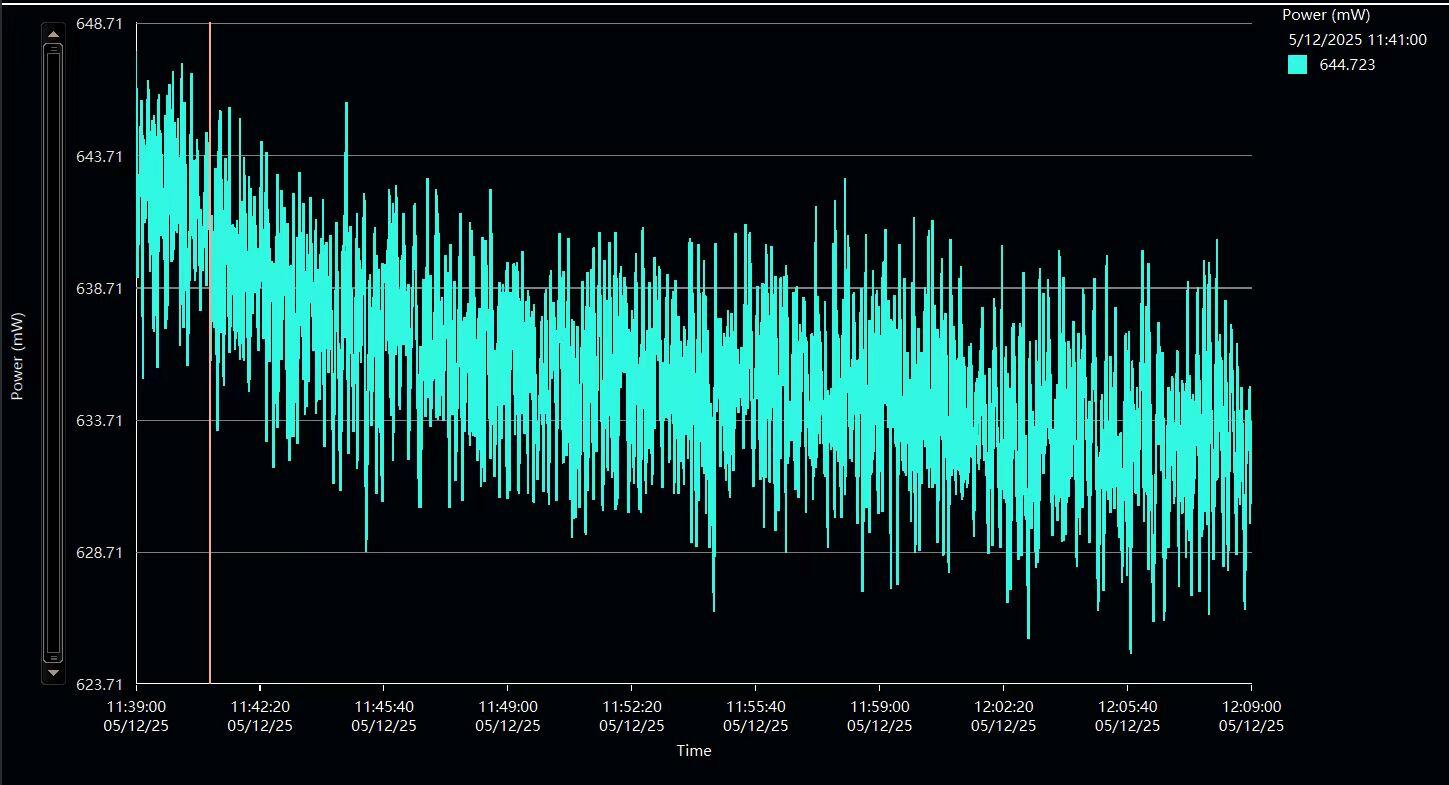This screenshot has height=785, width=1449.
Task: Click the 11:49:00 time tick label
Action: pos(507,707)
